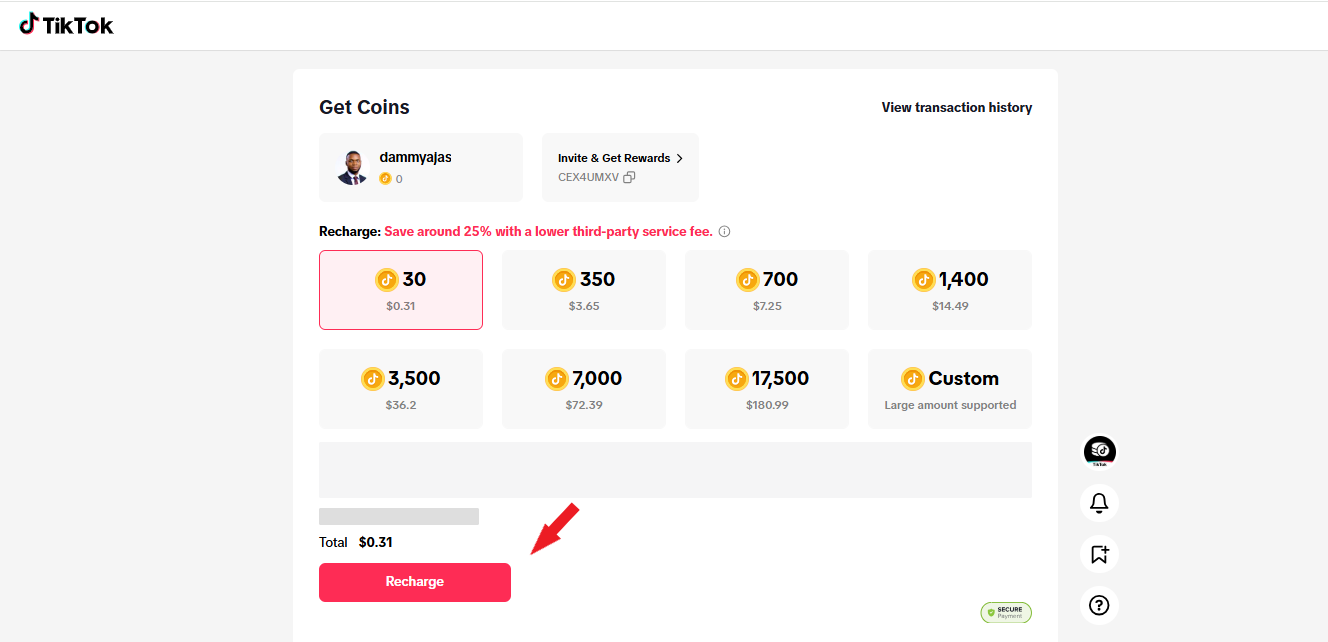Open help question mark icon

coord(1099,605)
